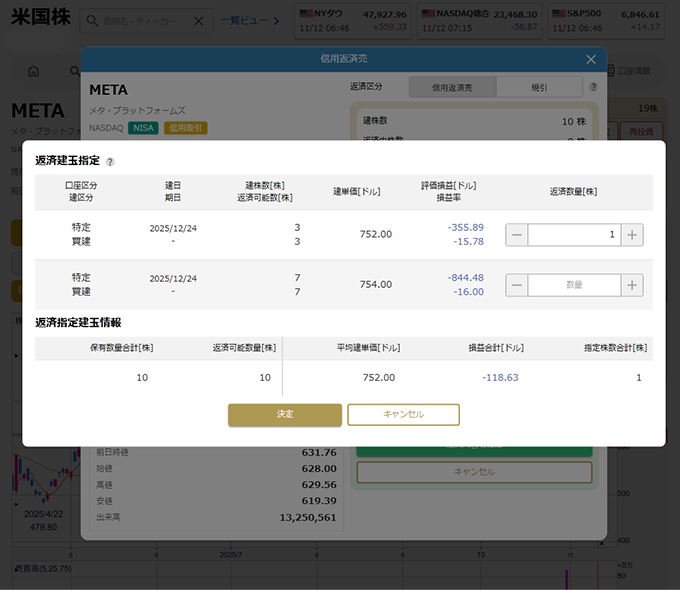The height and width of the screenshot is (590, 680).
Task: Open the 一覧ビュー dropdown
Action: tap(250, 20)
